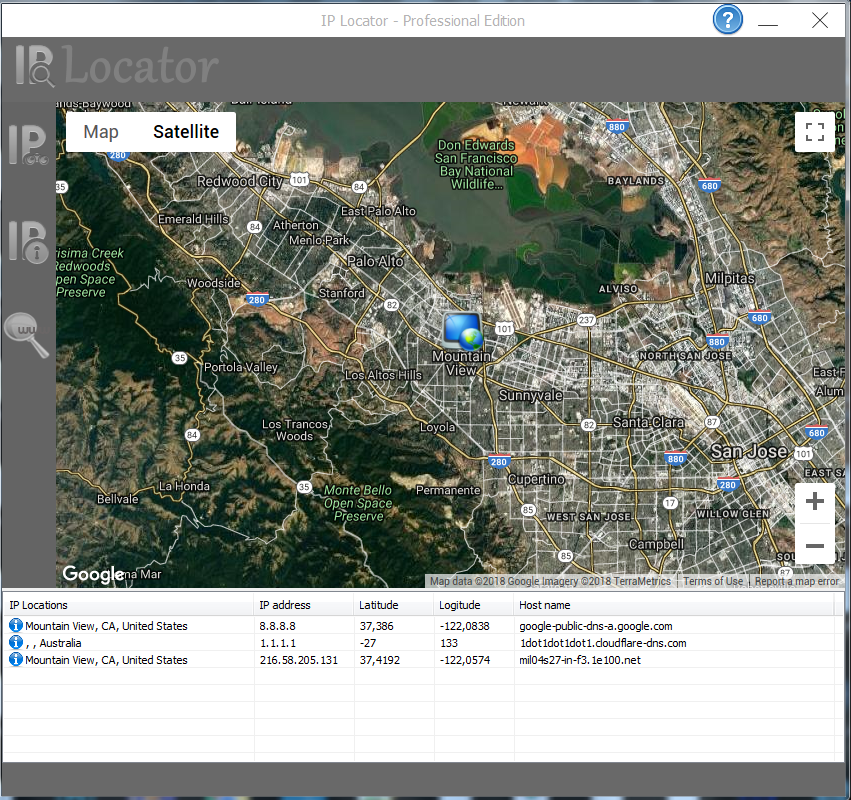Click info icon for 8.8.8.8 row
The width and height of the screenshot is (851, 800).
pos(16,625)
